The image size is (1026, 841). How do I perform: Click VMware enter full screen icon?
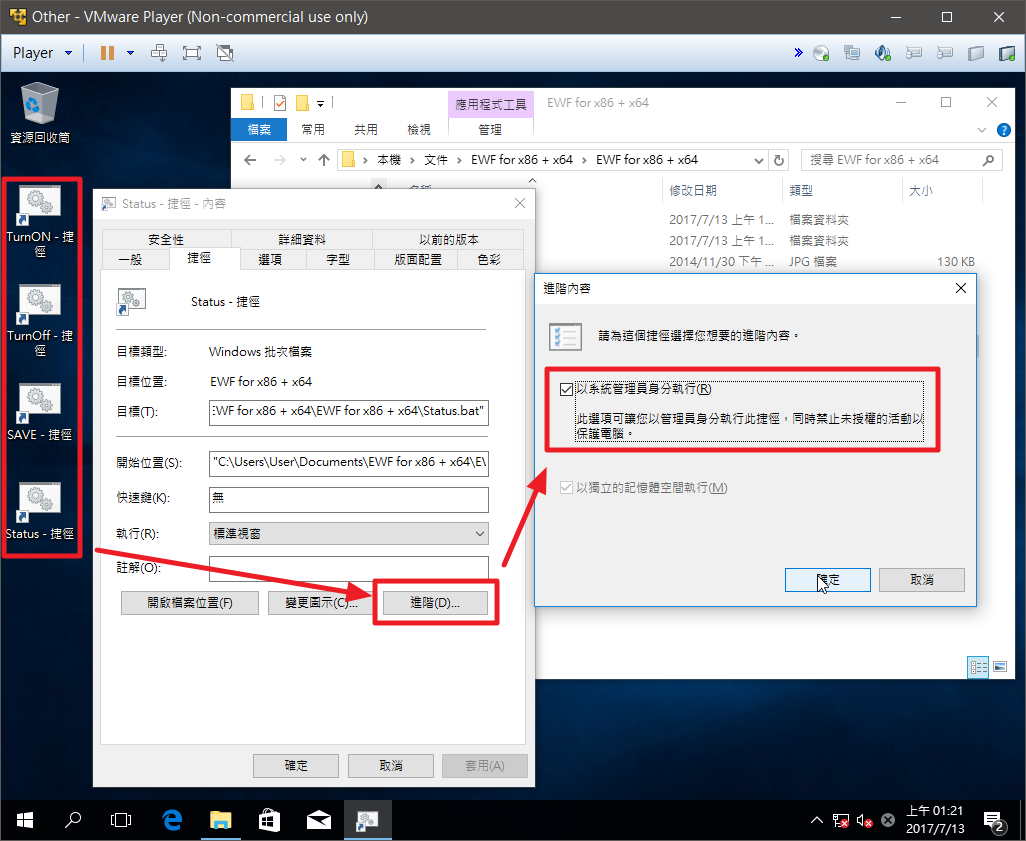coord(192,53)
